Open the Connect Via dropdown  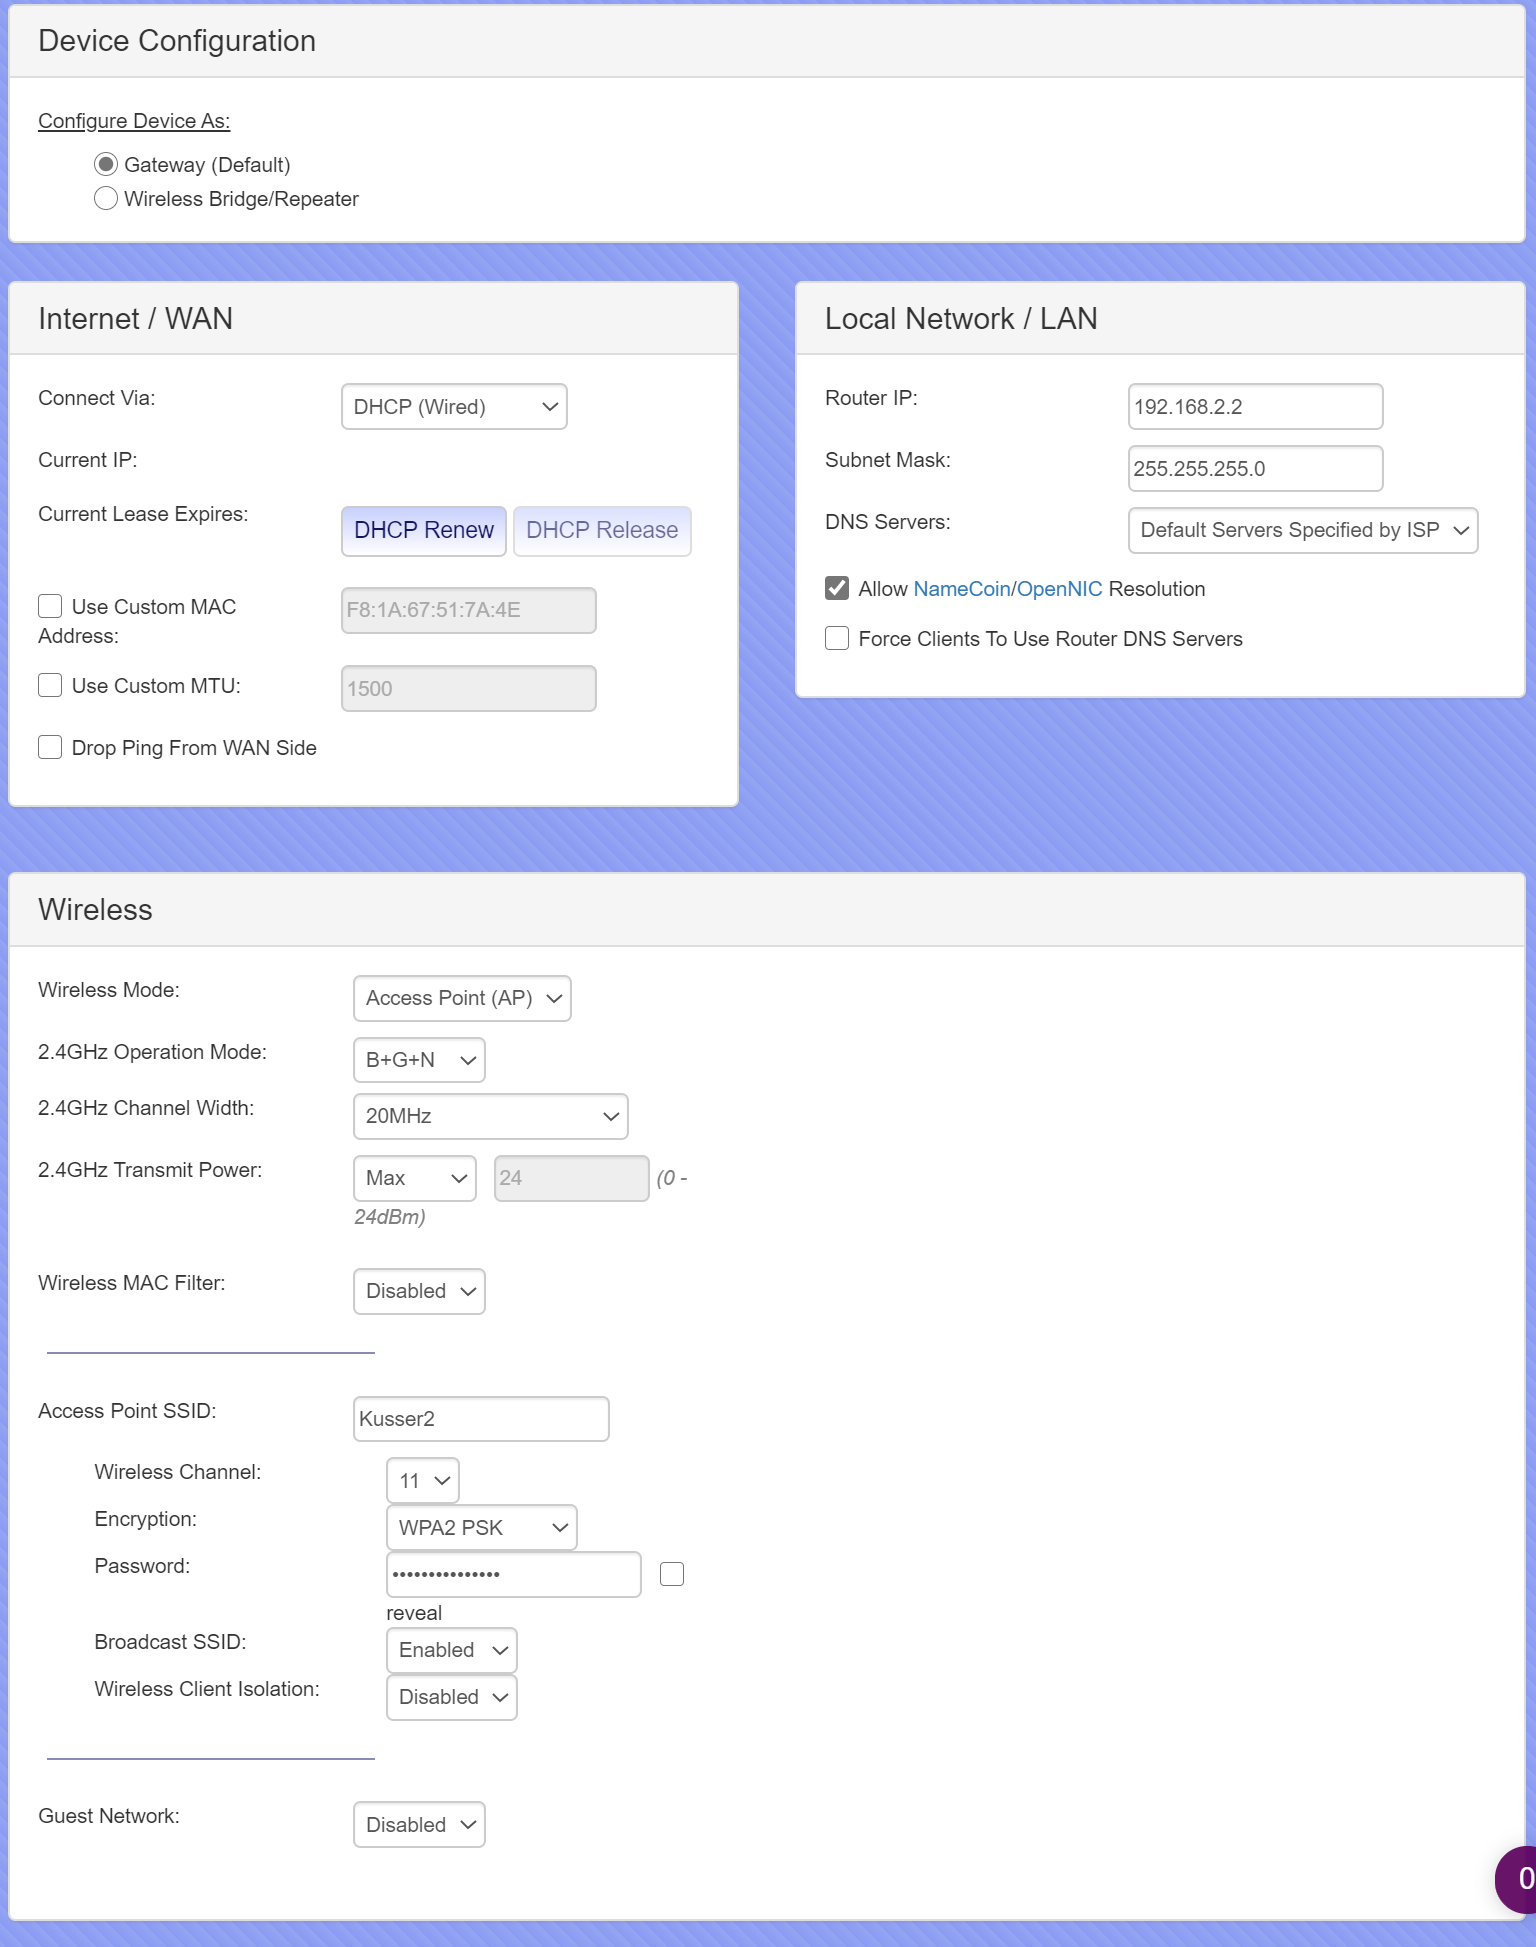[x=454, y=407]
